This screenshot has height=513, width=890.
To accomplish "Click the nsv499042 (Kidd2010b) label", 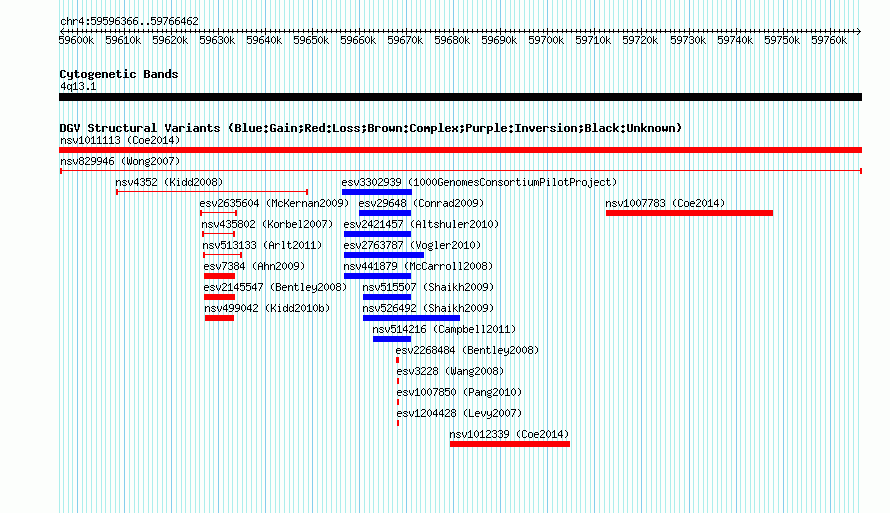I will (267, 308).
